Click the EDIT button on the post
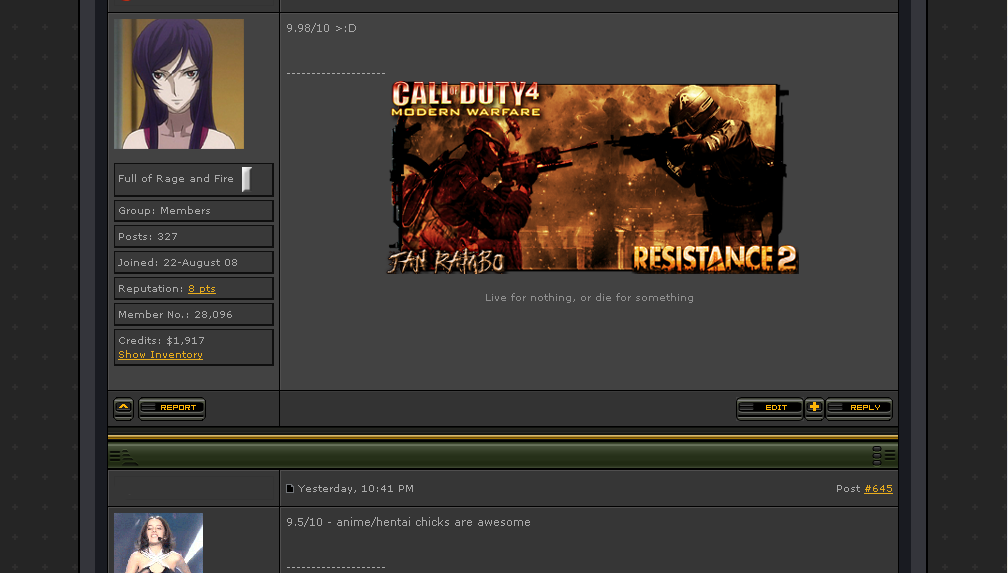This screenshot has width=1008, height=573. coord(770,408)
